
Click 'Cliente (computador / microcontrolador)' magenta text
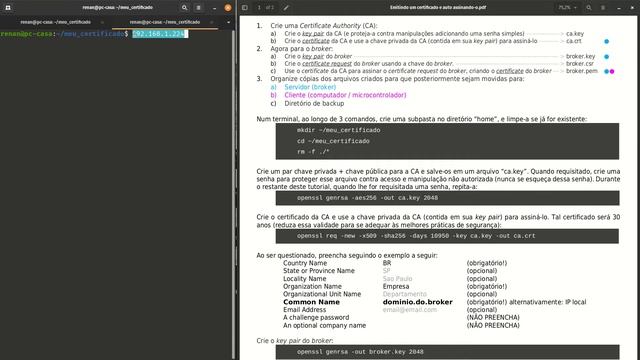(345, 95)
